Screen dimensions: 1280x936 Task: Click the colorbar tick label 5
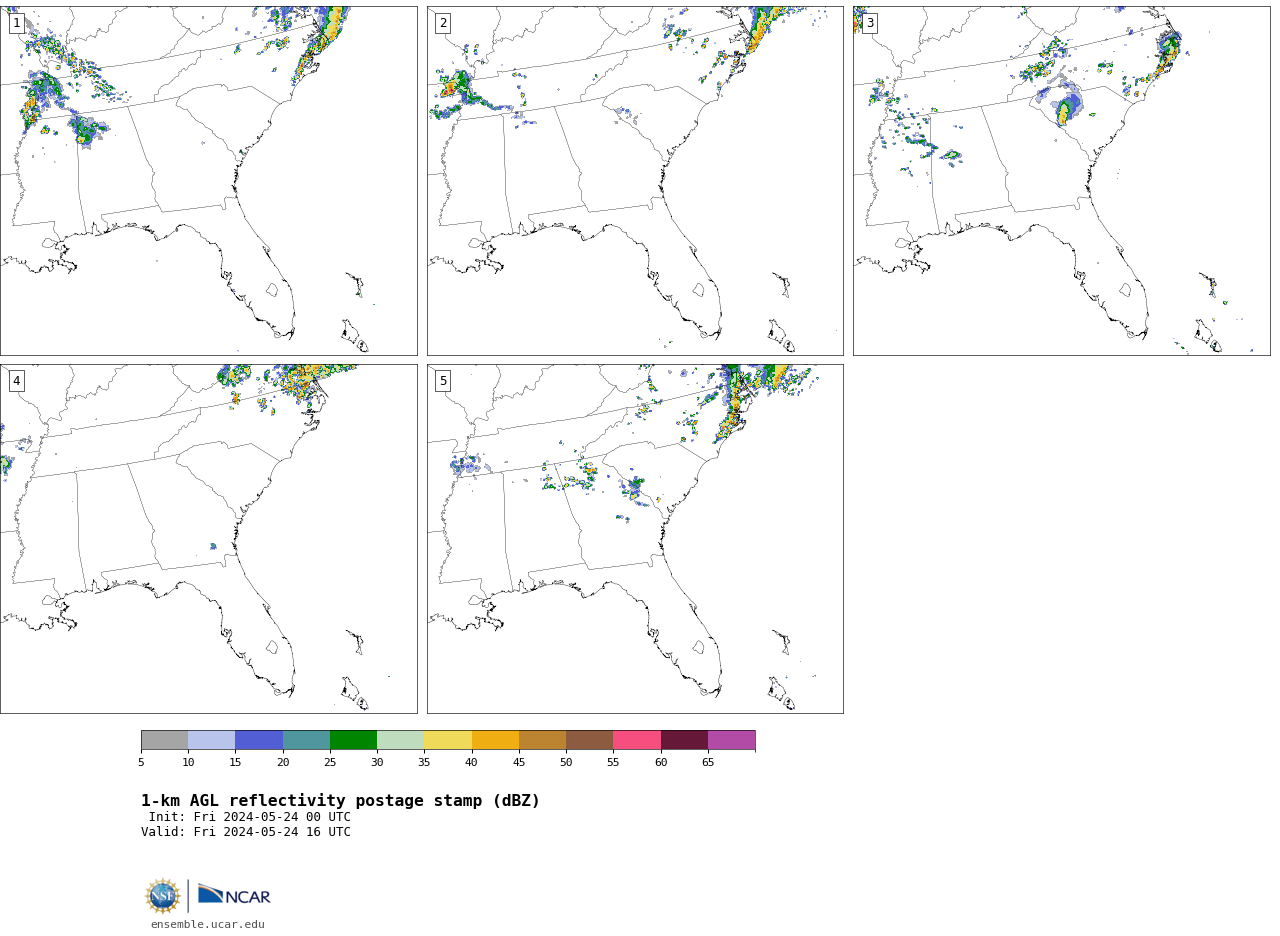[x=141, y=763]
